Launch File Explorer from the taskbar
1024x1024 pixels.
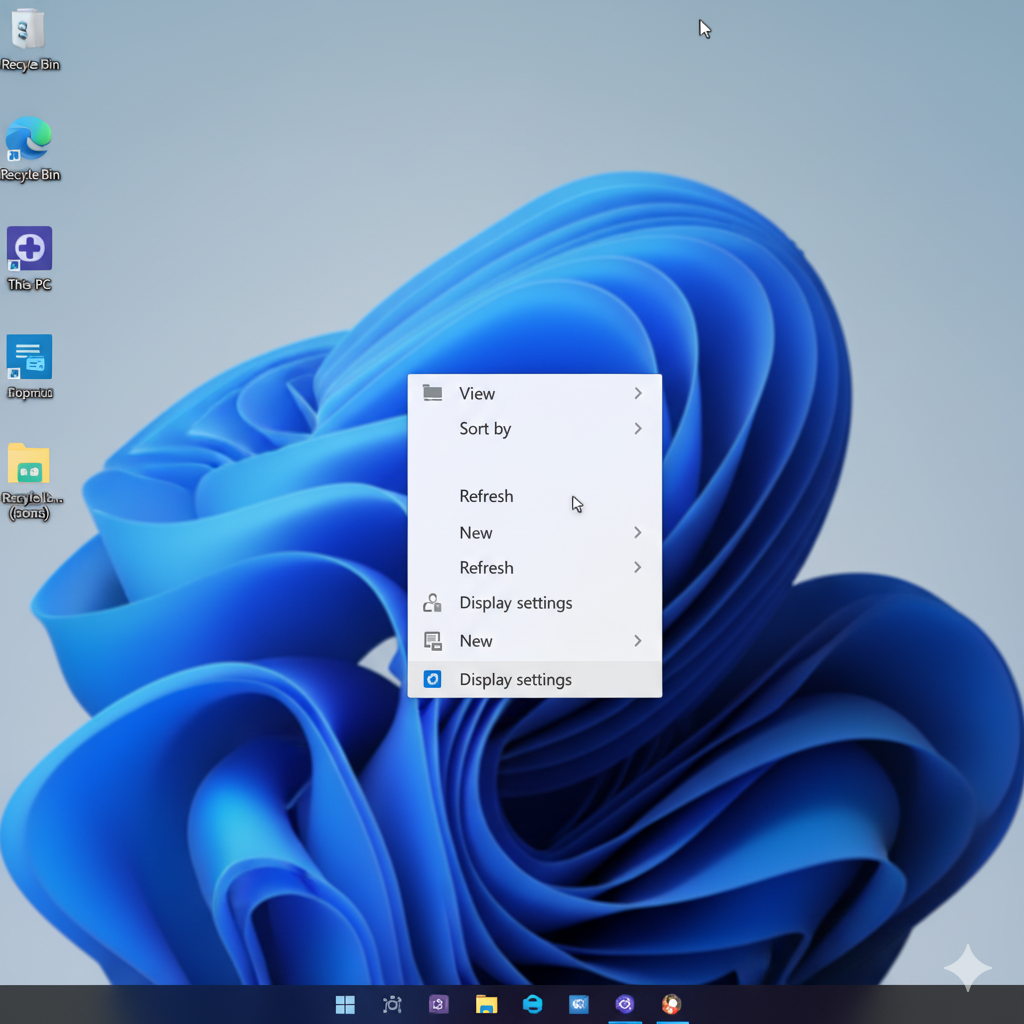pyautogui.click(x=486, y=1004)
